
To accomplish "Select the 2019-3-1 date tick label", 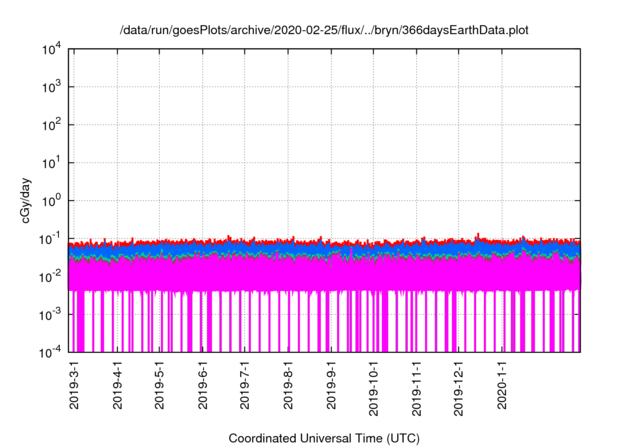I will pos(75,388).
